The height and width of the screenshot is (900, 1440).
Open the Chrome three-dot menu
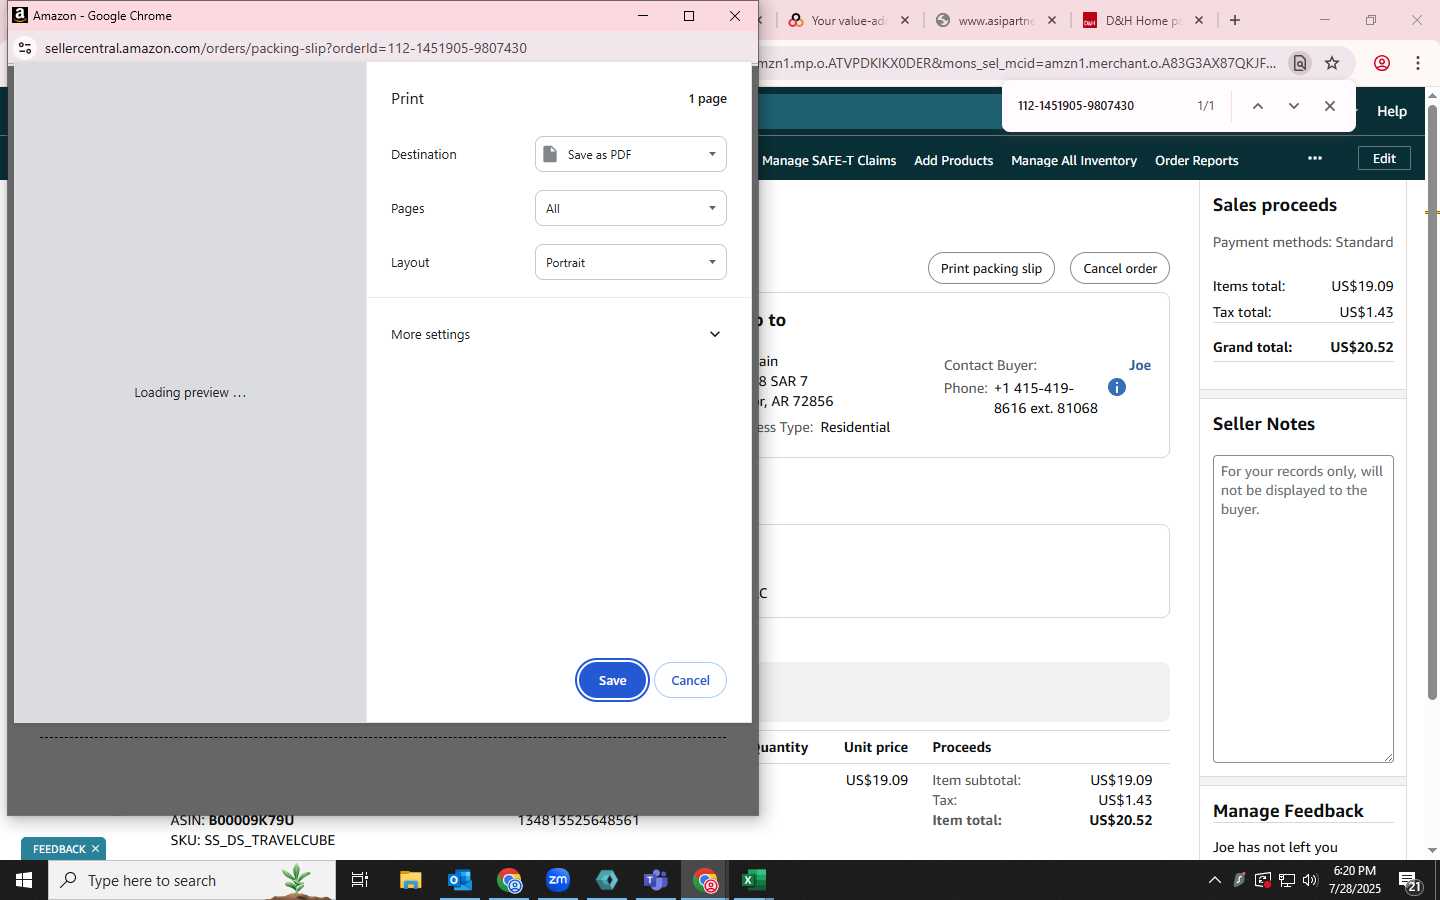pos(1418,63)
